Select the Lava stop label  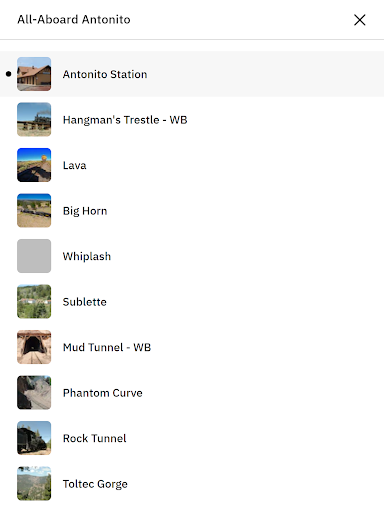[x=75, y=165]
